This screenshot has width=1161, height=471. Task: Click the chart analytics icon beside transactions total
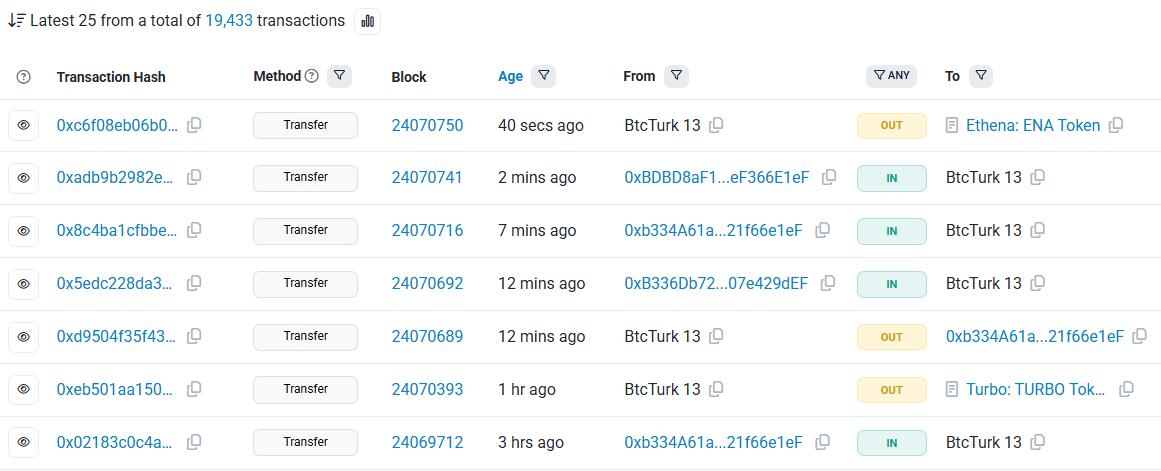point(367,21)
